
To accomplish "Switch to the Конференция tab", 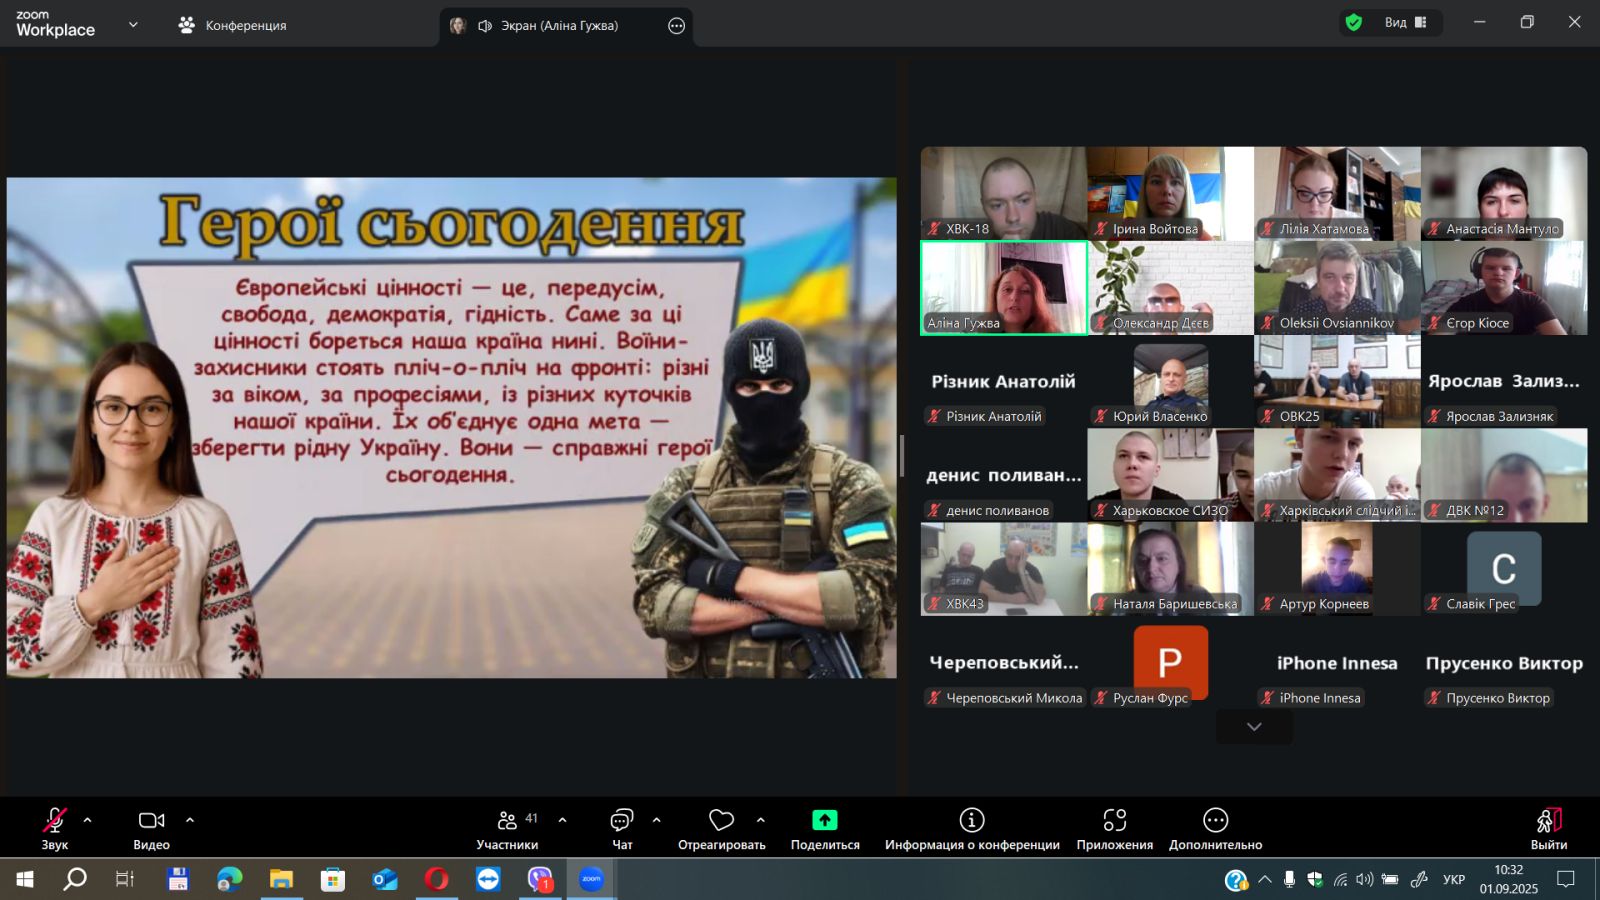I will (x=232, y=26).
